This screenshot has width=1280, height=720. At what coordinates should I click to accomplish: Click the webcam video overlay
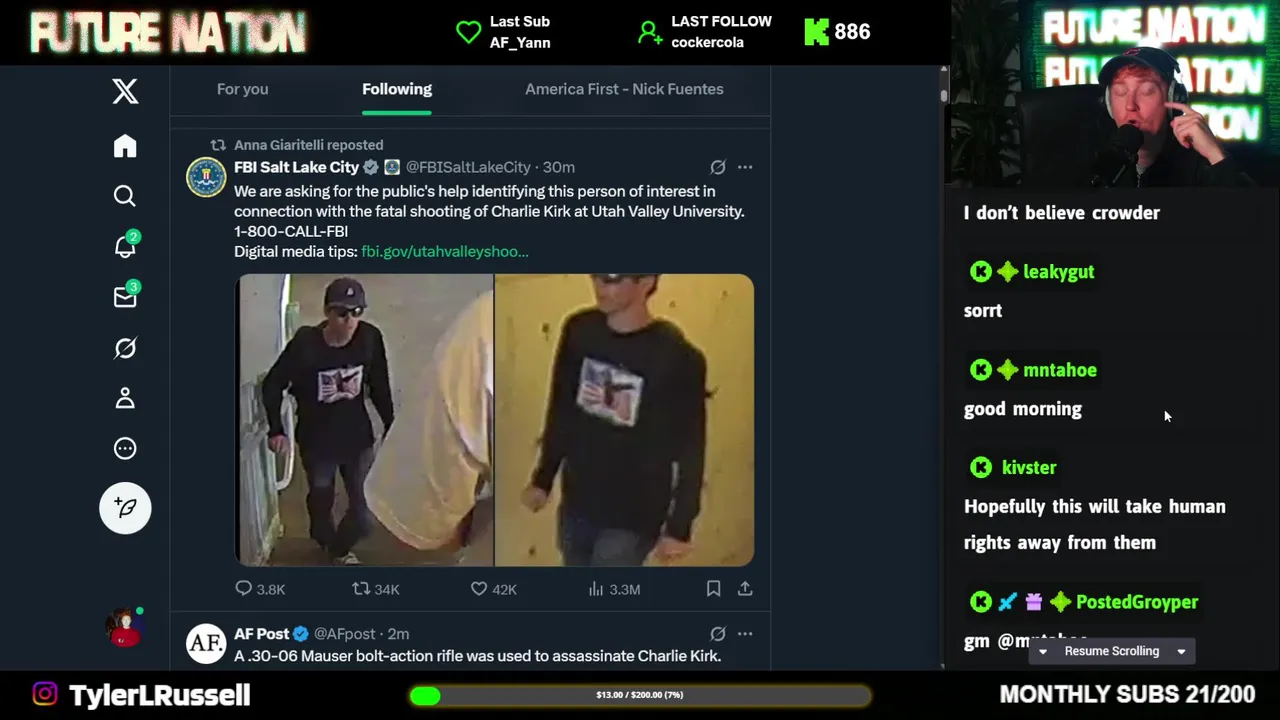coord(1115,95)
